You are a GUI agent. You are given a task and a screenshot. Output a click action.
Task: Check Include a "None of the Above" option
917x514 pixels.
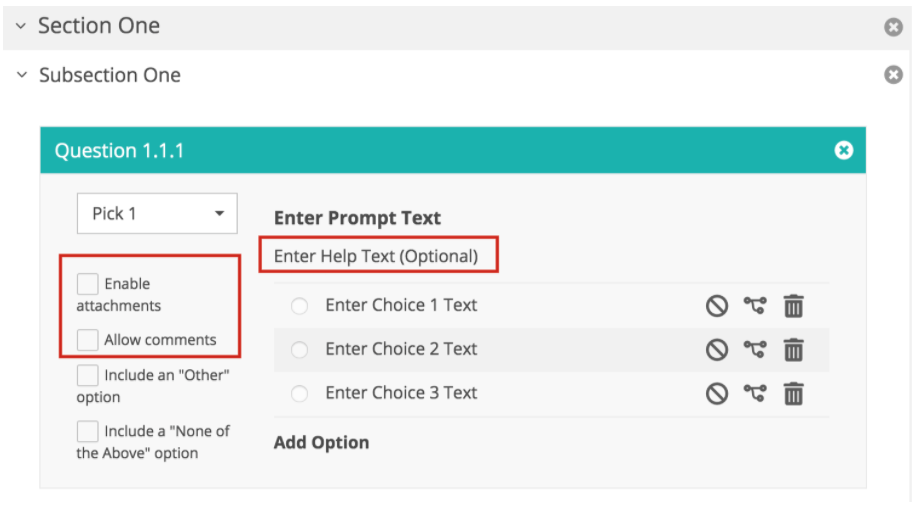pos(88,432)
